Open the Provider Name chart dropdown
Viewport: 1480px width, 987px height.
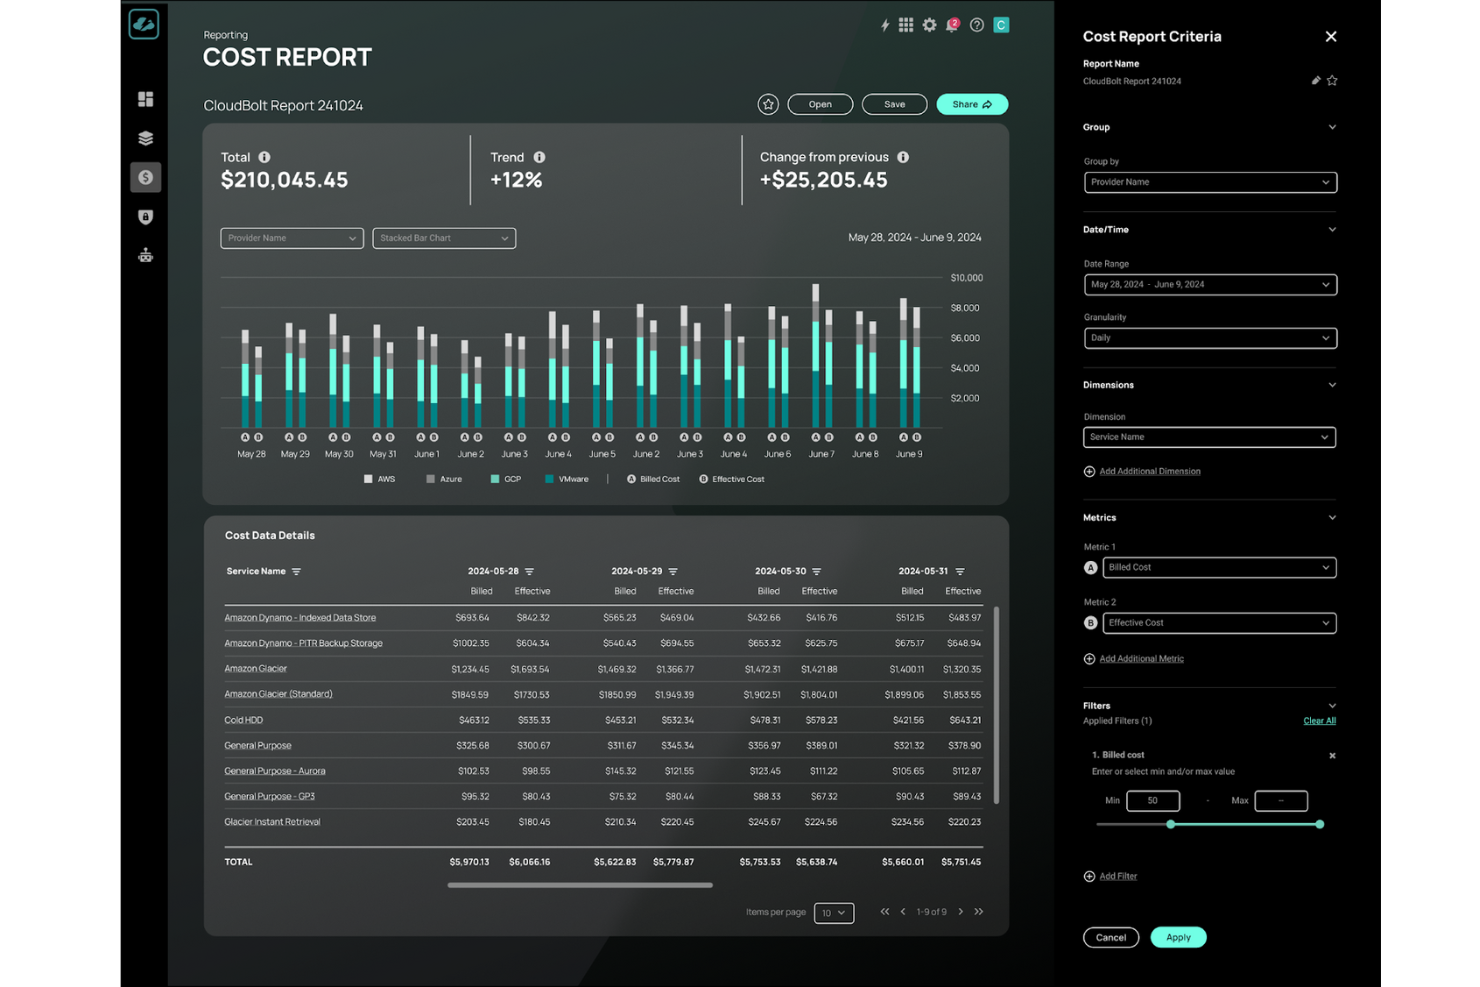coord(292,238)
